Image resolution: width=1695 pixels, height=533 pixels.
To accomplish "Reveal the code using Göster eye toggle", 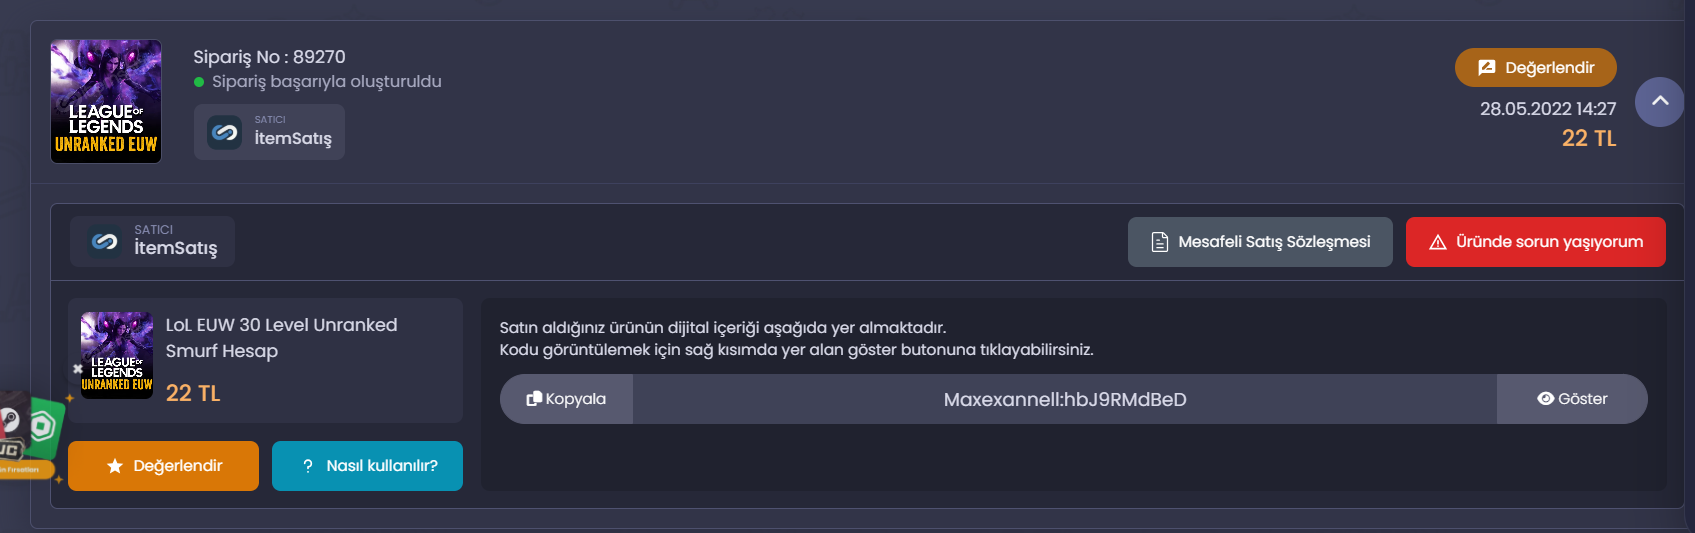I will 1572,399.
